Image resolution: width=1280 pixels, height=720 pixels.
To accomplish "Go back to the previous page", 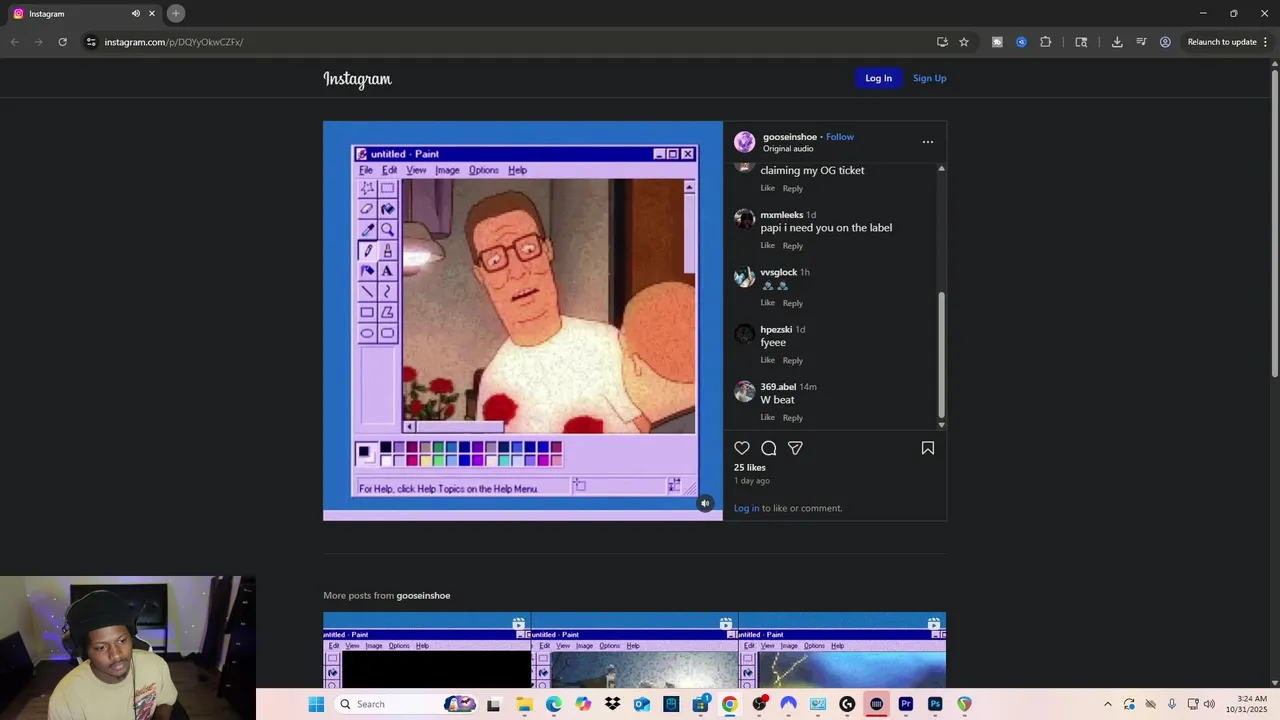I will (14, 42).
